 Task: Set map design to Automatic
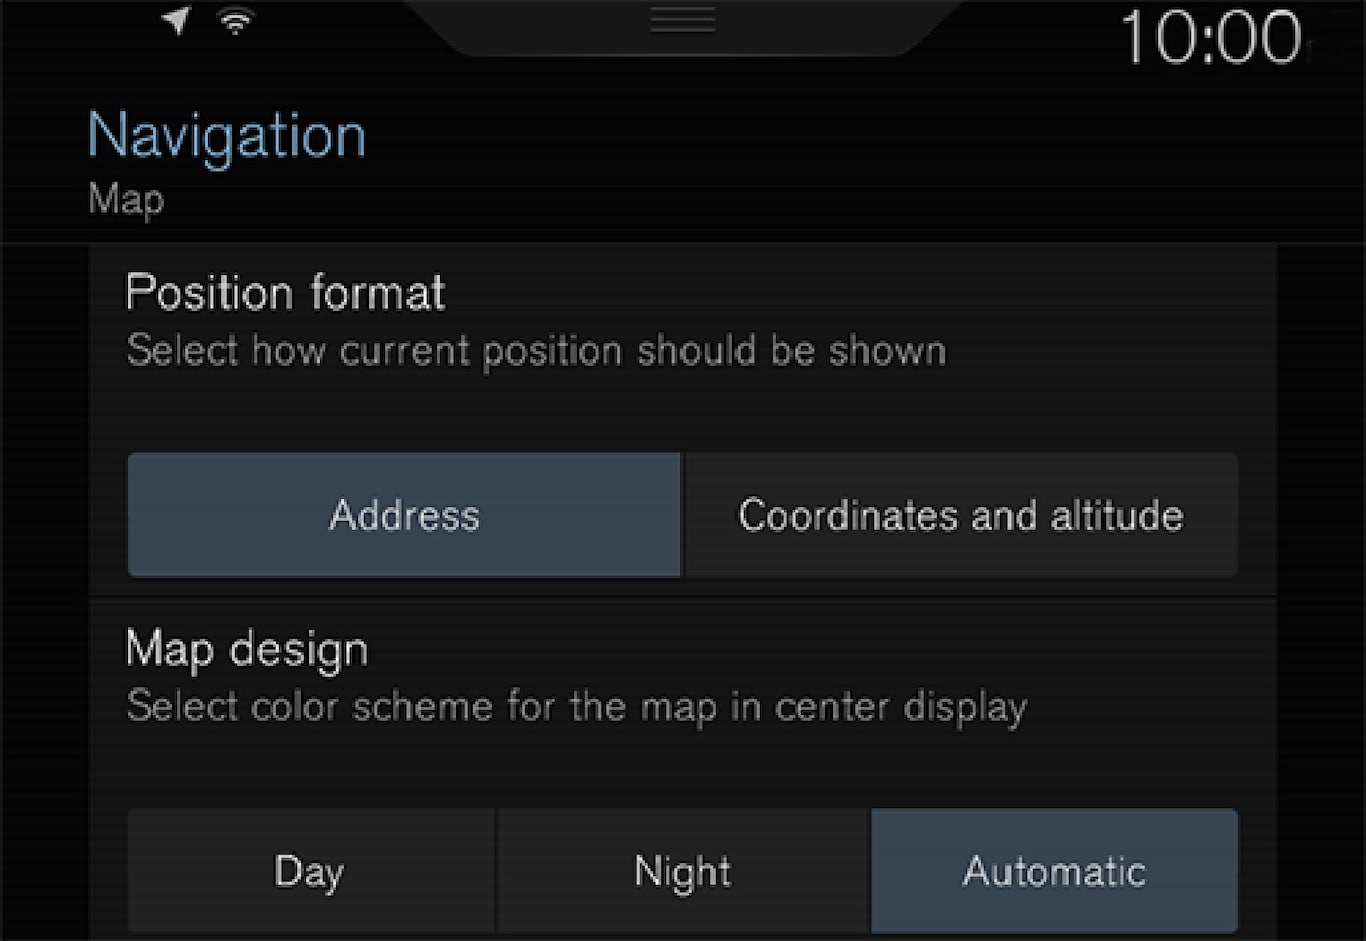(1054, 871)
